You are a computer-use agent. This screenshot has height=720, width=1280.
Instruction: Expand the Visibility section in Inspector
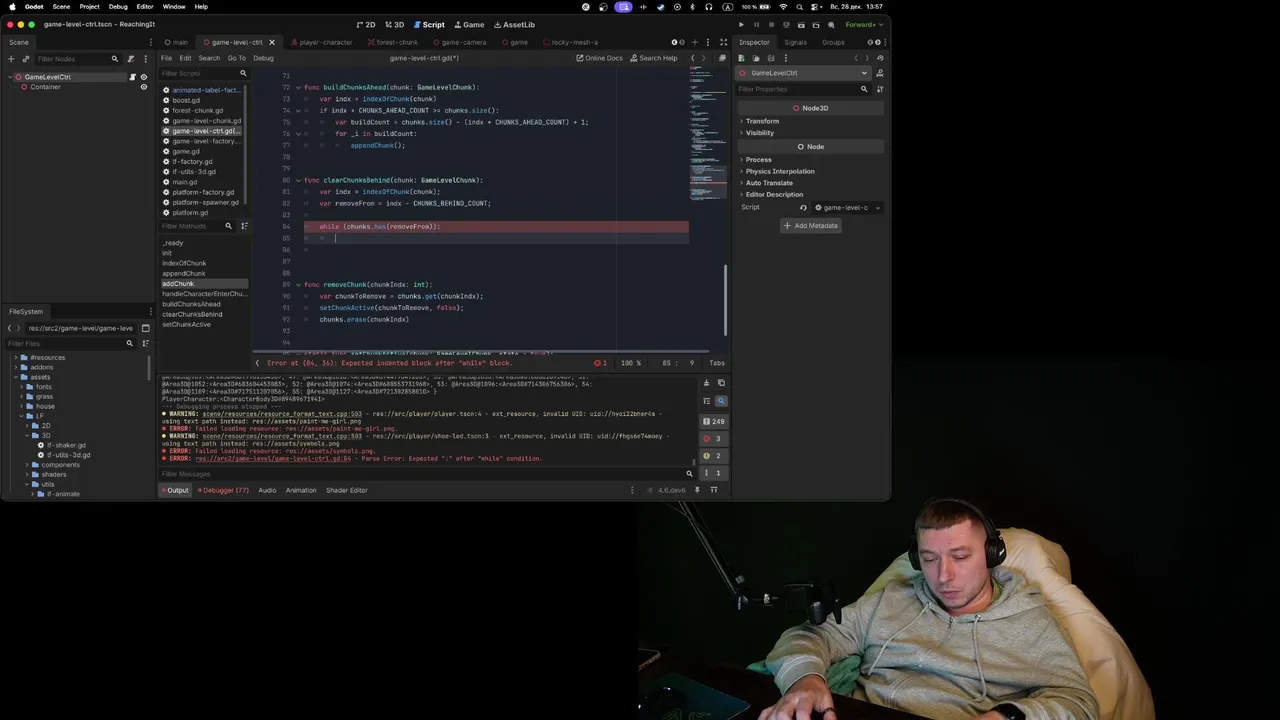click(x=759, y=133)
